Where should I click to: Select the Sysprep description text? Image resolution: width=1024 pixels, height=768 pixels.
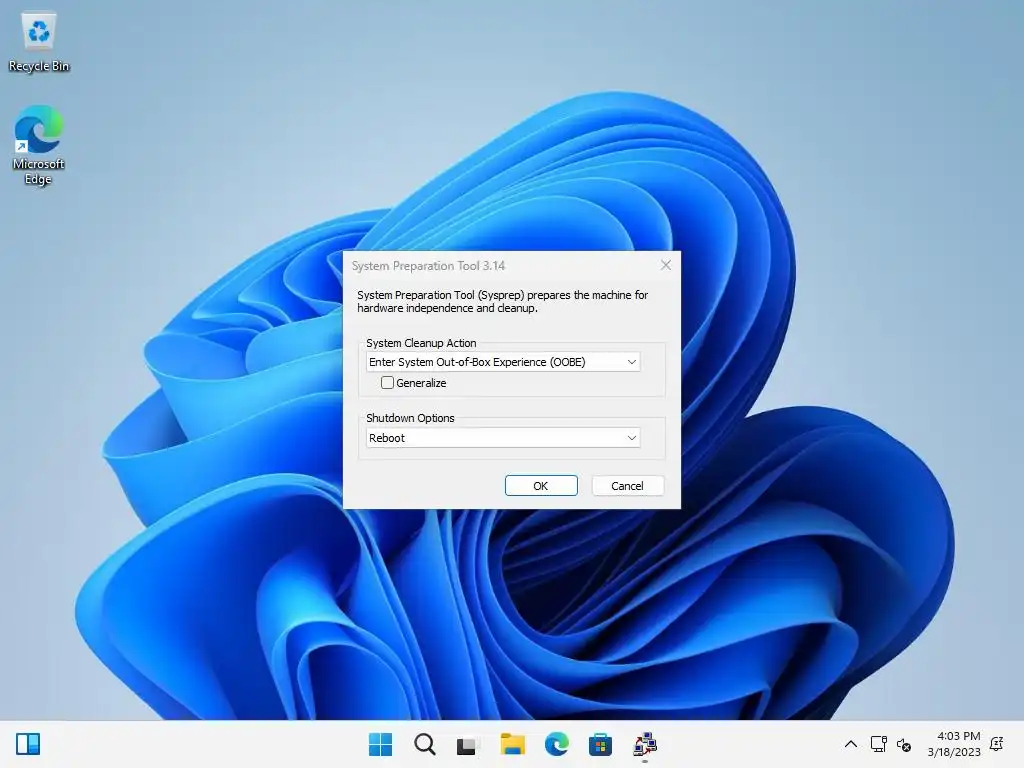click(502, 302)
